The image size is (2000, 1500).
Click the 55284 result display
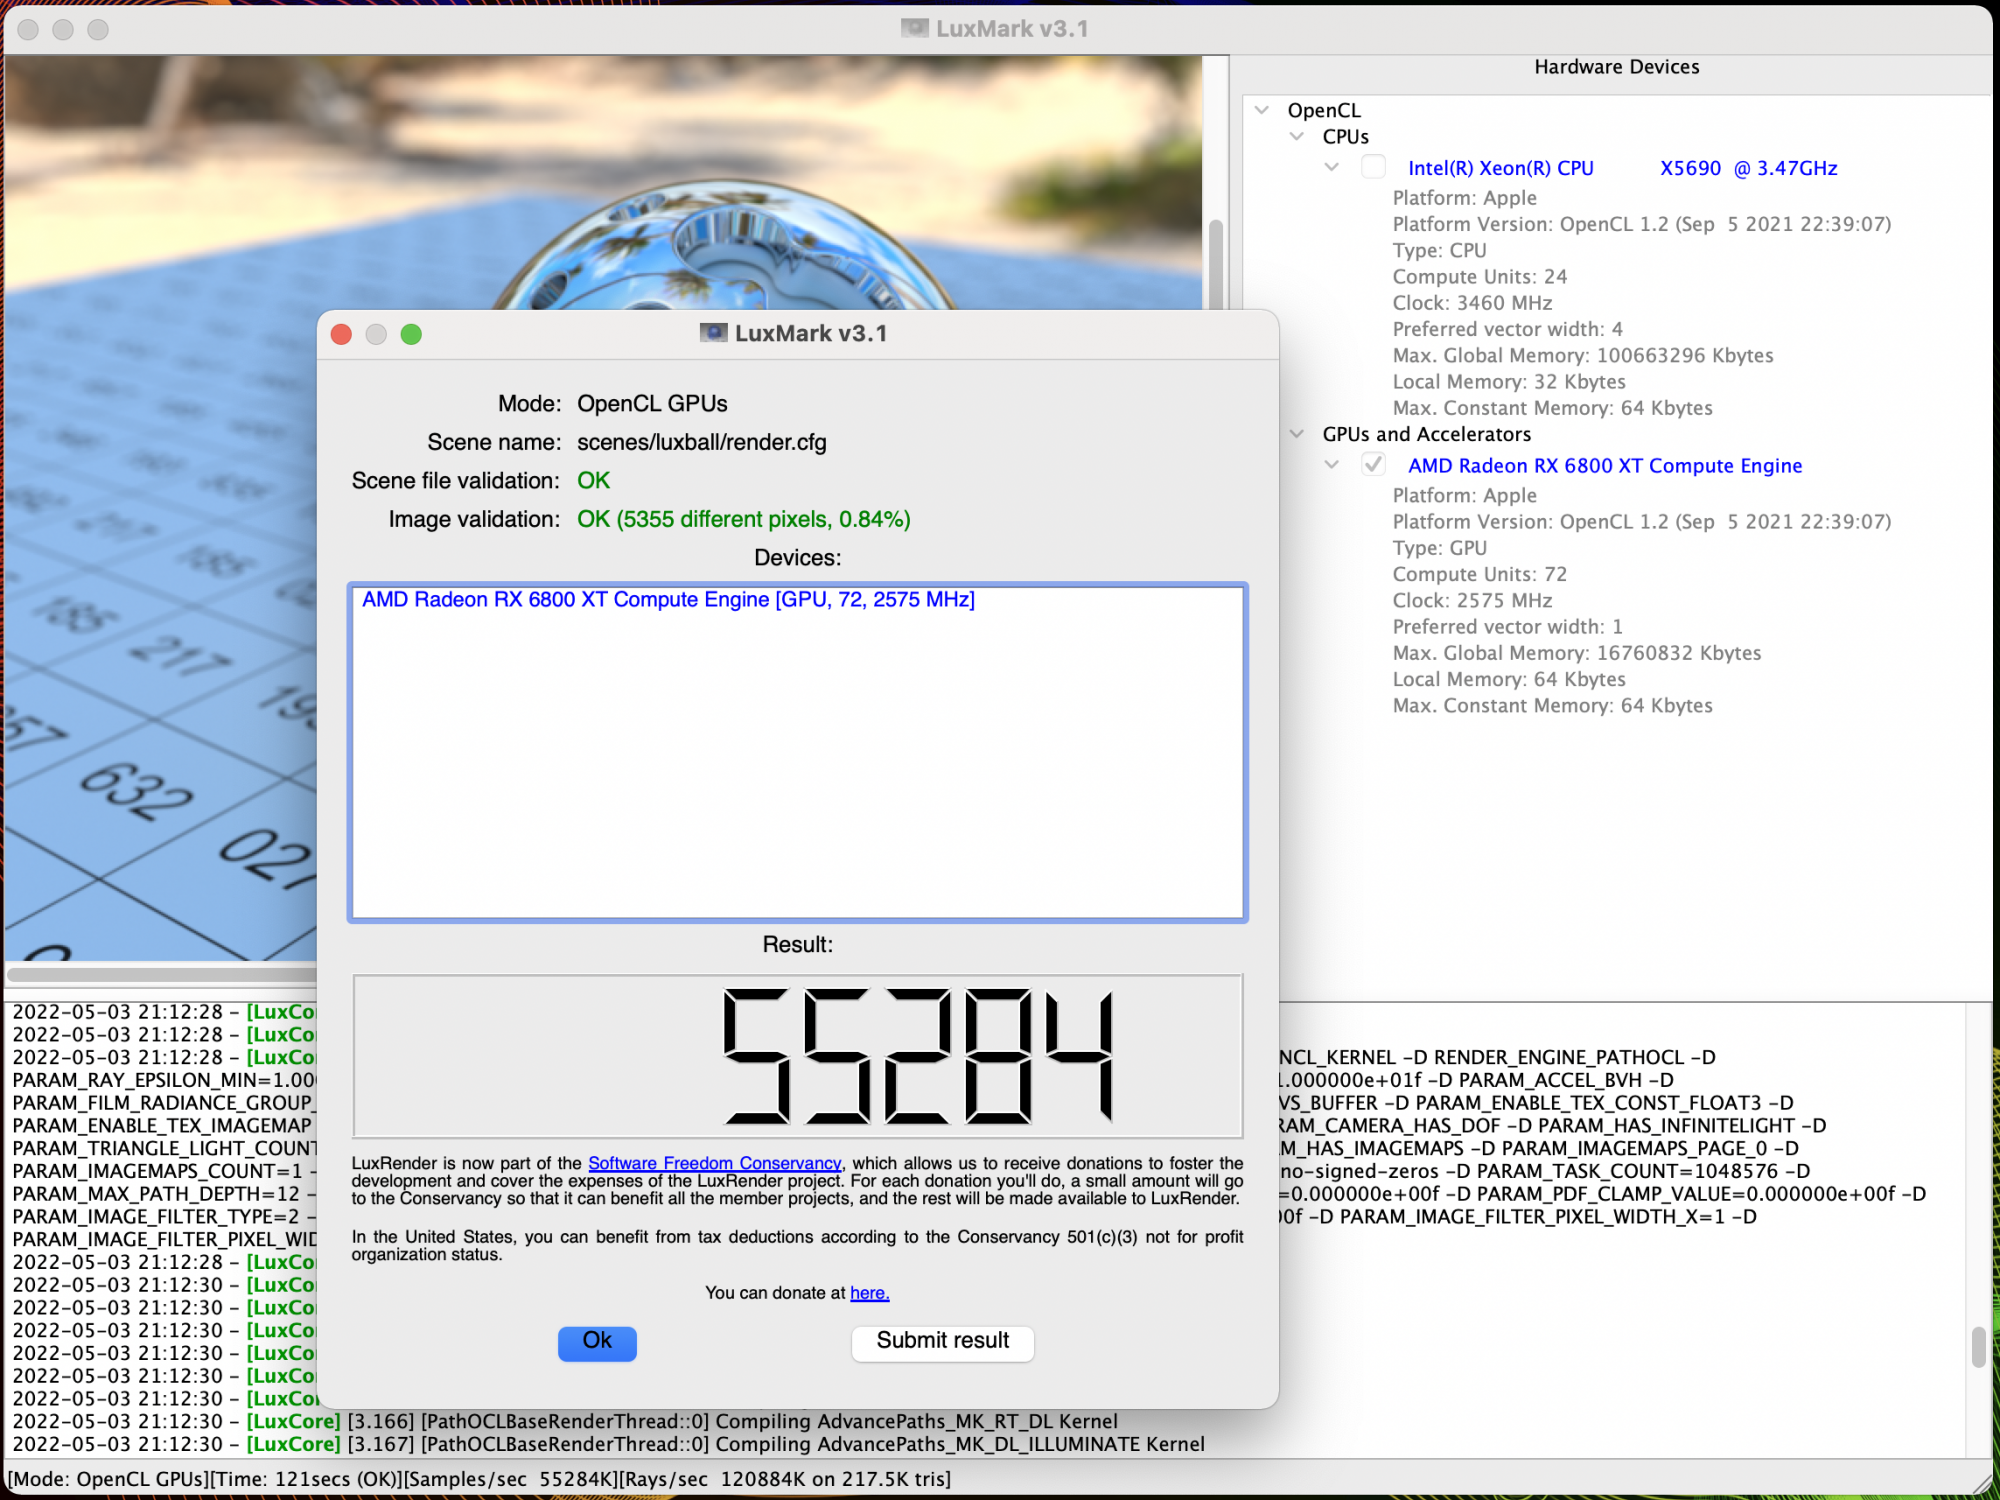tap(797, 1056)
